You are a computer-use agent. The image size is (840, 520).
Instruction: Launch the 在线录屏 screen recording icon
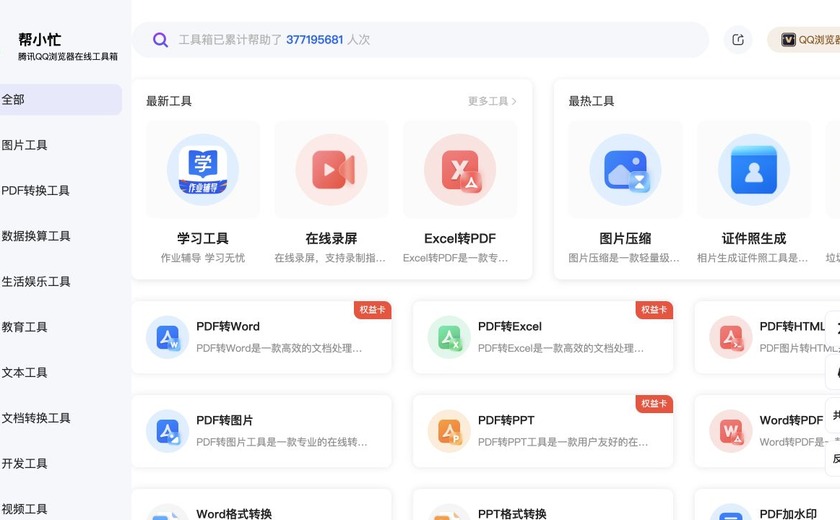pyautogui.click(x=331, y=170)
